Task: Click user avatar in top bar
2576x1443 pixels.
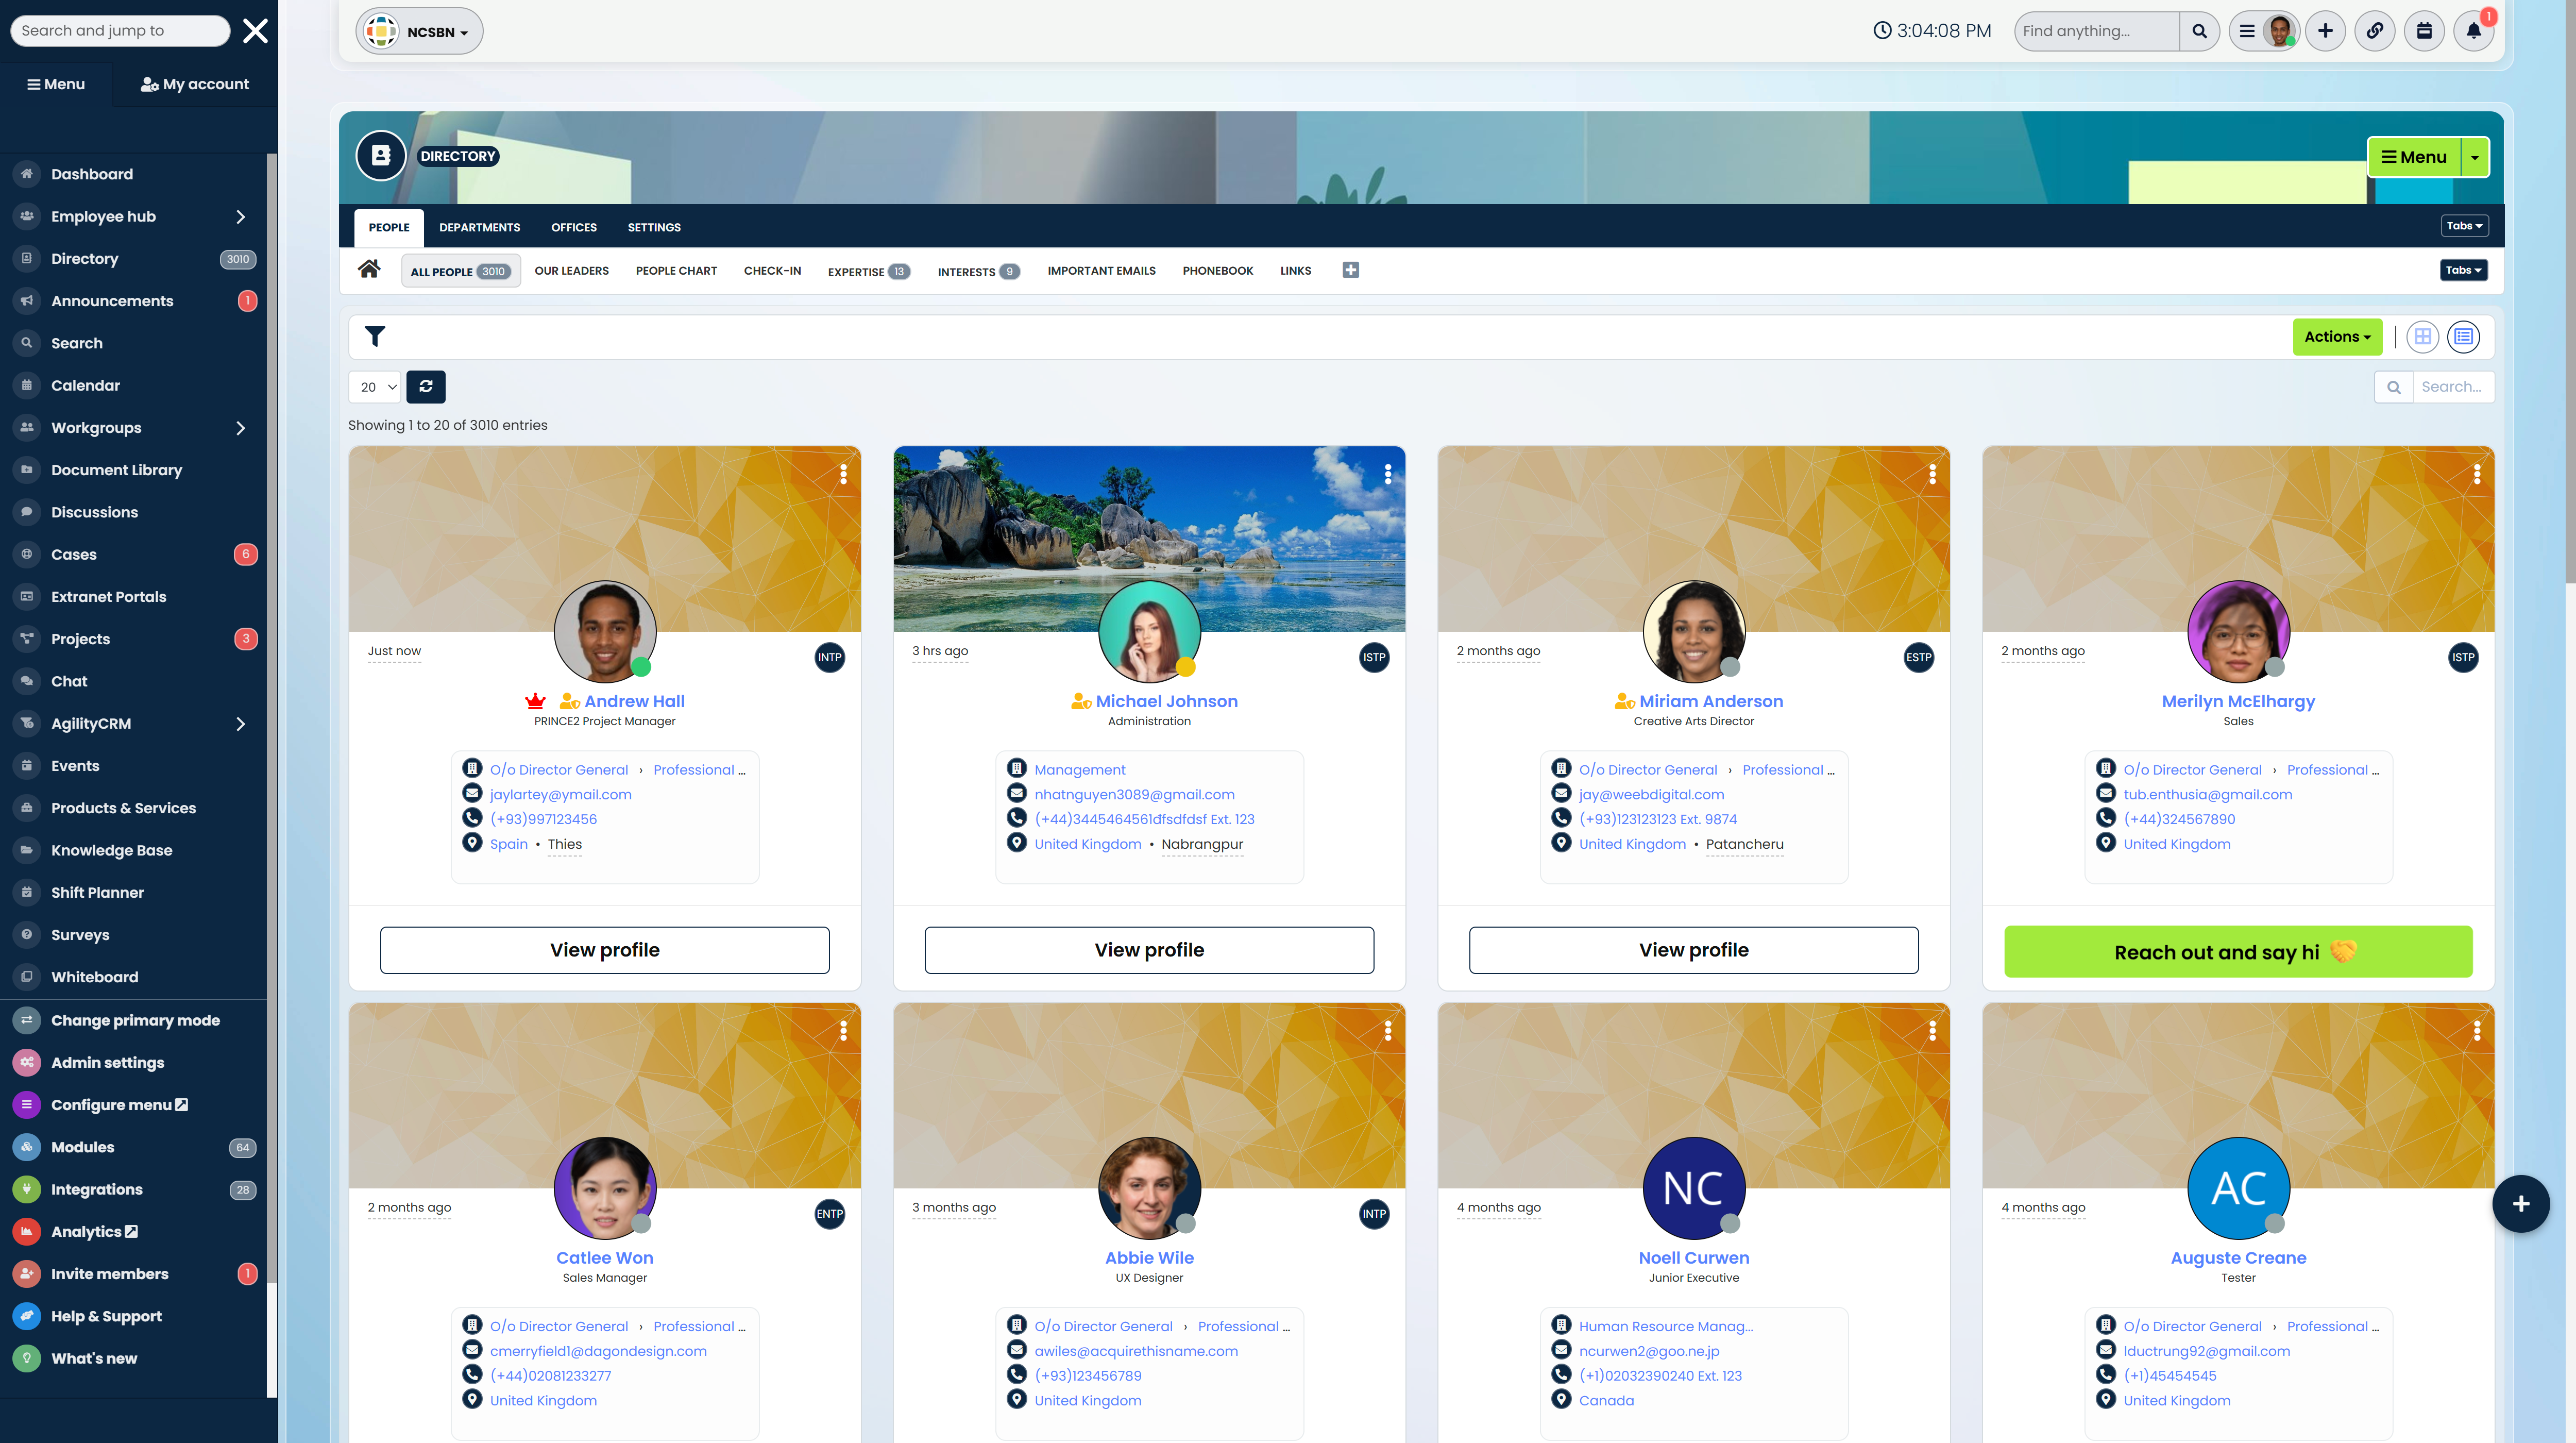Action: tap(2279, 31)
